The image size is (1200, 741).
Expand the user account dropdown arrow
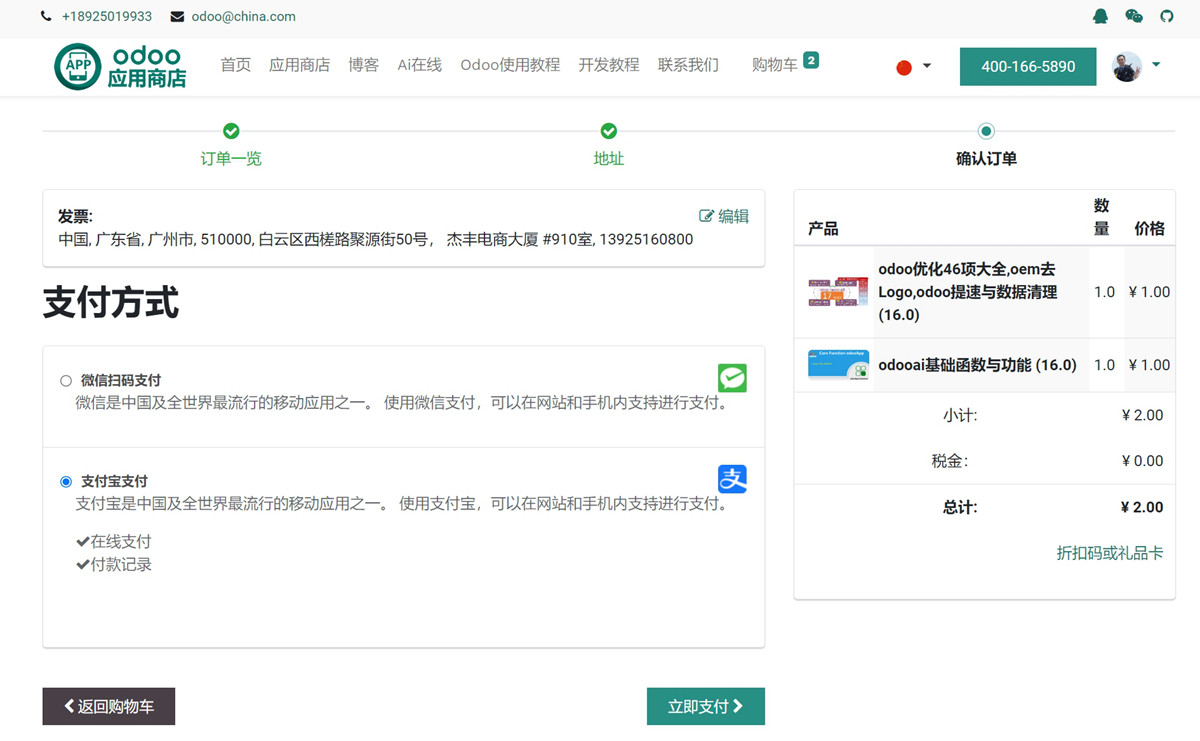[x=1156, y=65]
